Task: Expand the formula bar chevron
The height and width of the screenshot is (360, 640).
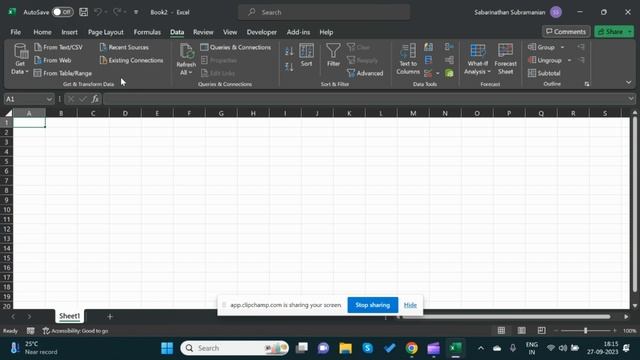Action: click(x=631, y=99)
